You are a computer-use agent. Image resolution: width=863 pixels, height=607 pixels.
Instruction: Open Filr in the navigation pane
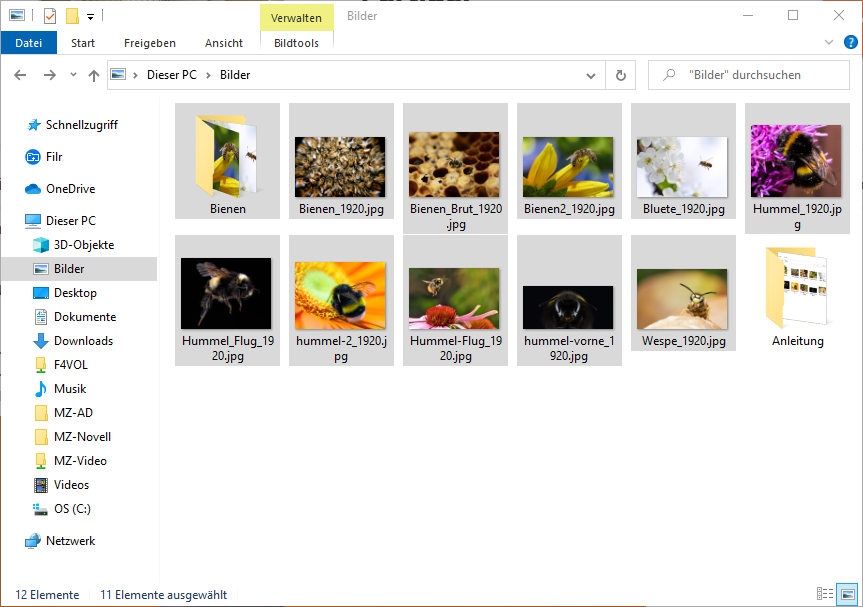(x=43, y=157)
